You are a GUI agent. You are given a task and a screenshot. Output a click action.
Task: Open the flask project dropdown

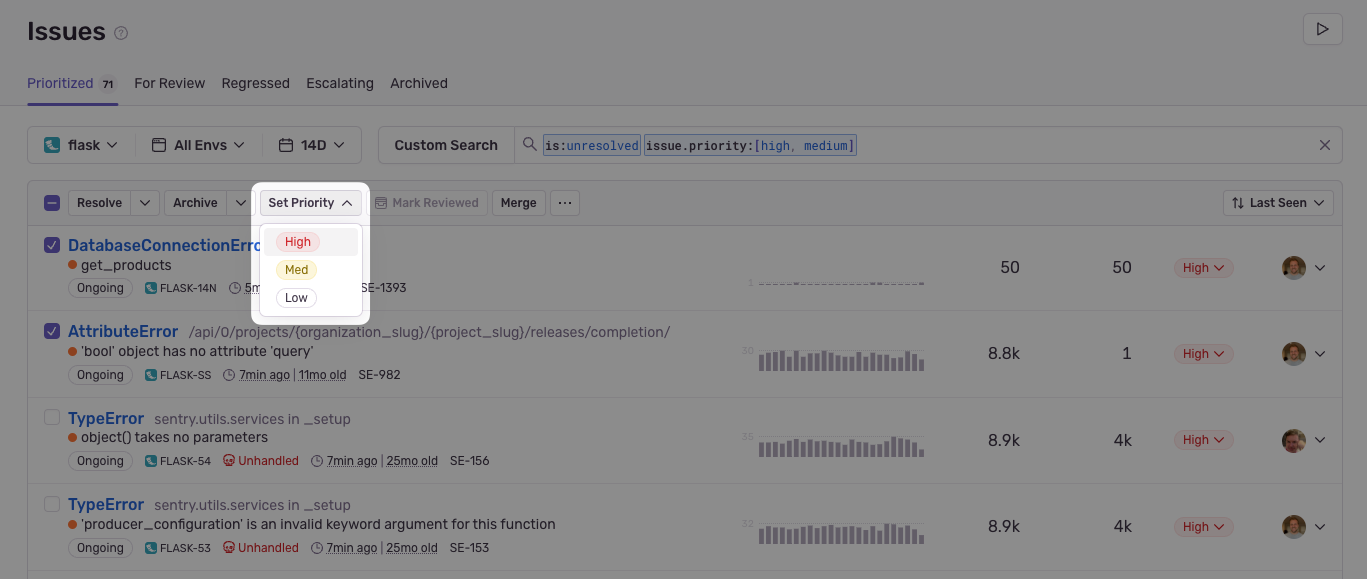coord(82,145)
